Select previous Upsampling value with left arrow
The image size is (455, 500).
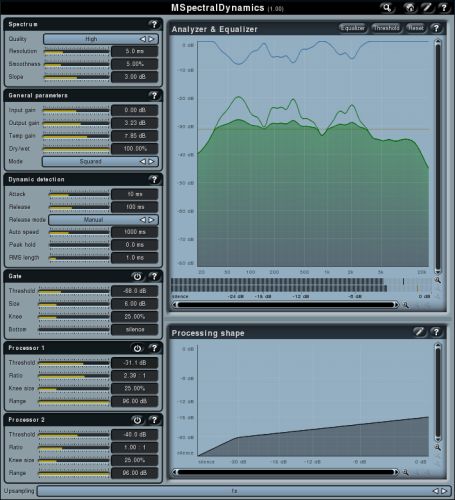pyautogui.click(x=436, y=491)
